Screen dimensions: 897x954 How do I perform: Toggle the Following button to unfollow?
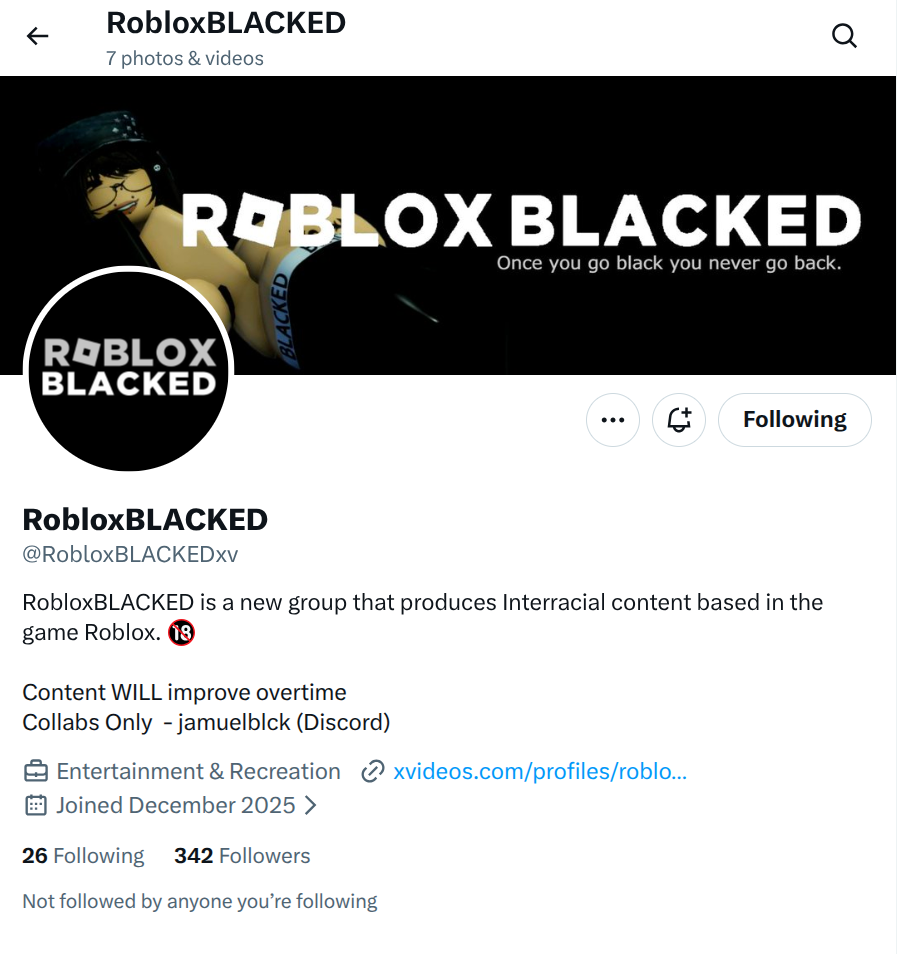(x=794, y=420)
